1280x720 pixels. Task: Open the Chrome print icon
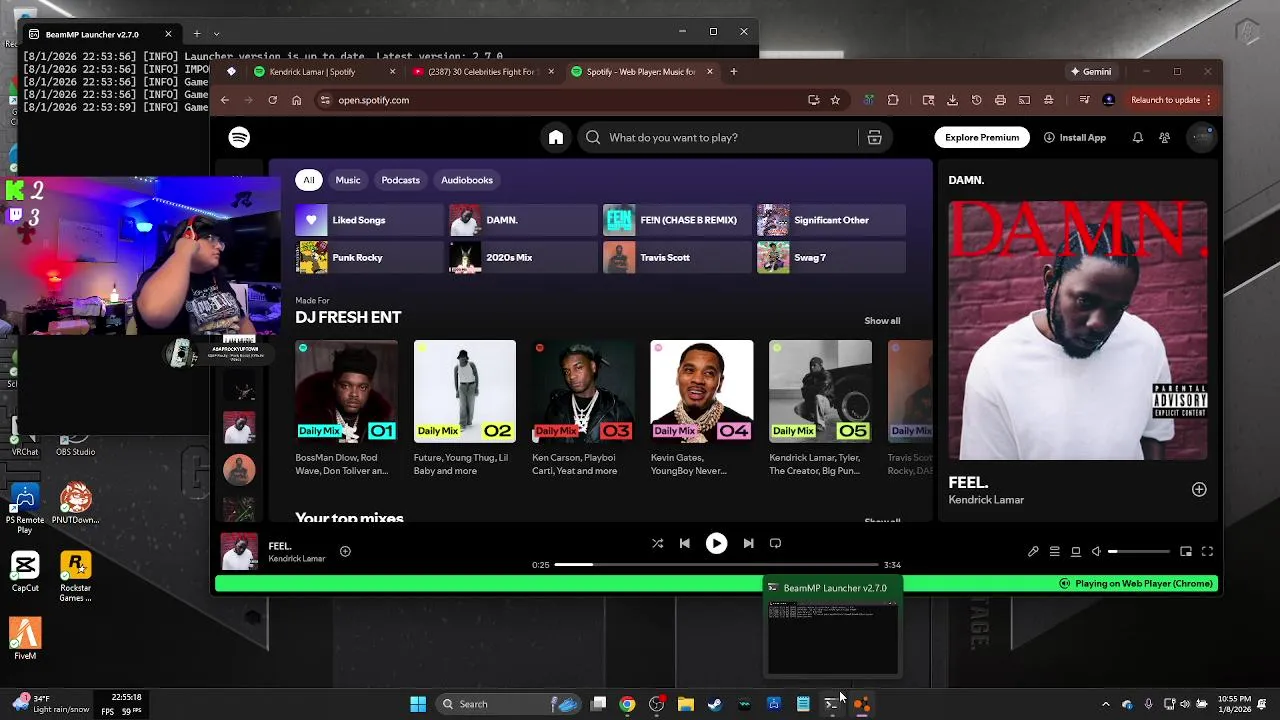[1000, 100]
